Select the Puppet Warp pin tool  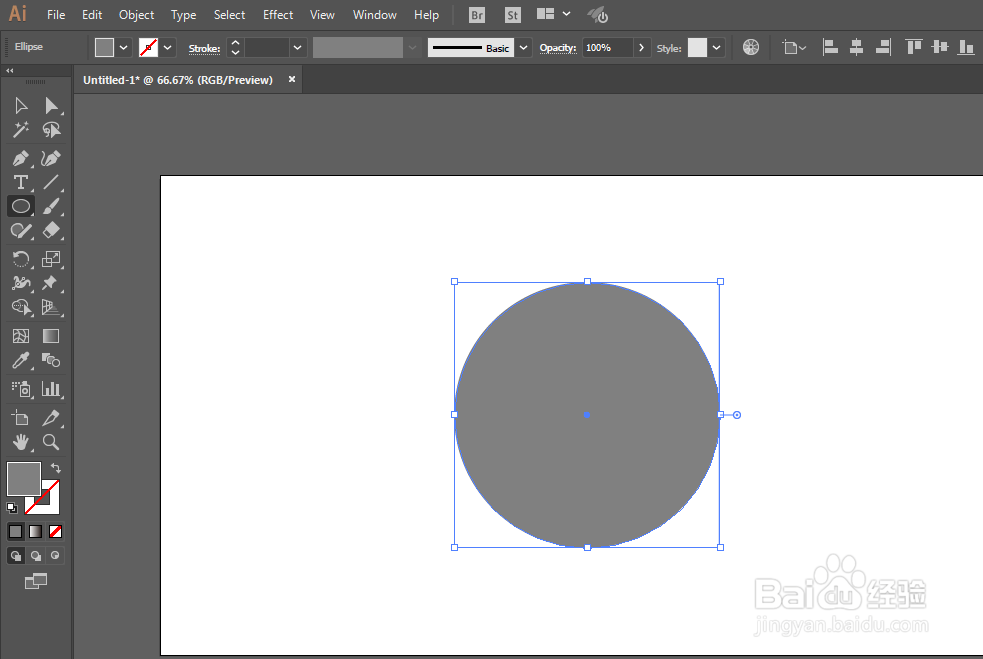(x=50, y=283)
